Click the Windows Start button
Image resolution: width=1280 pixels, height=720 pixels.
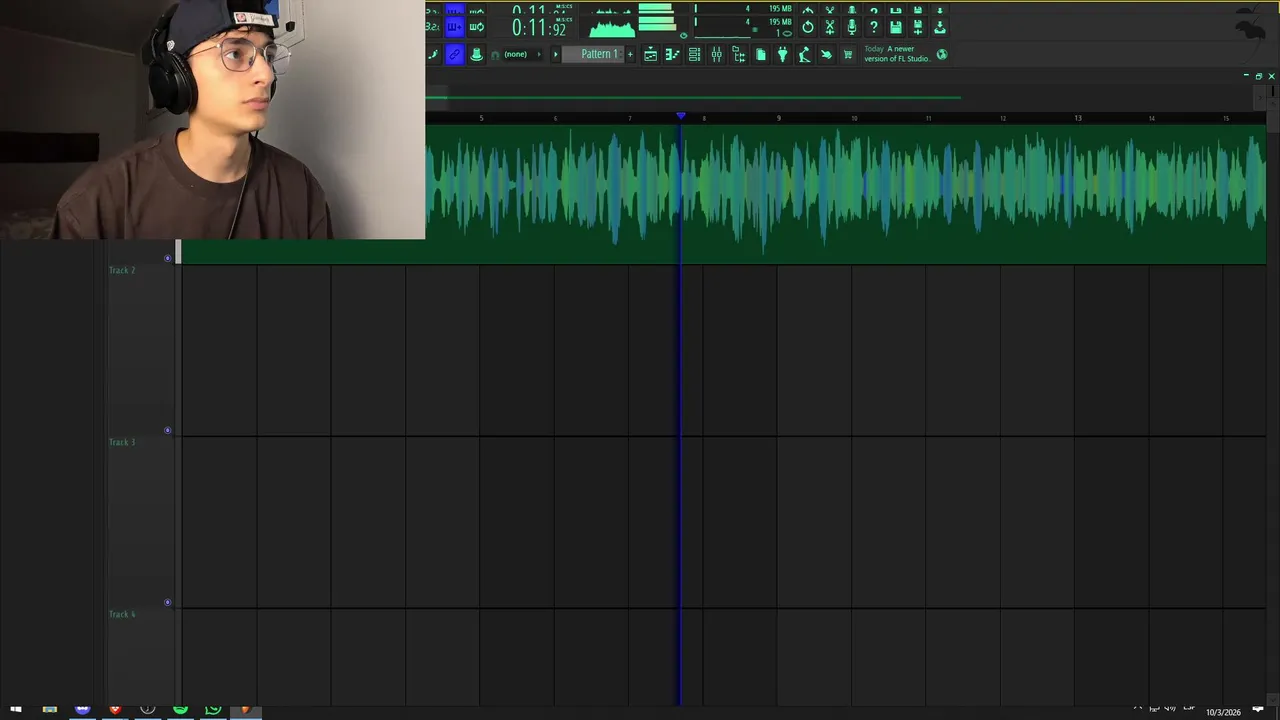(16, 710)
